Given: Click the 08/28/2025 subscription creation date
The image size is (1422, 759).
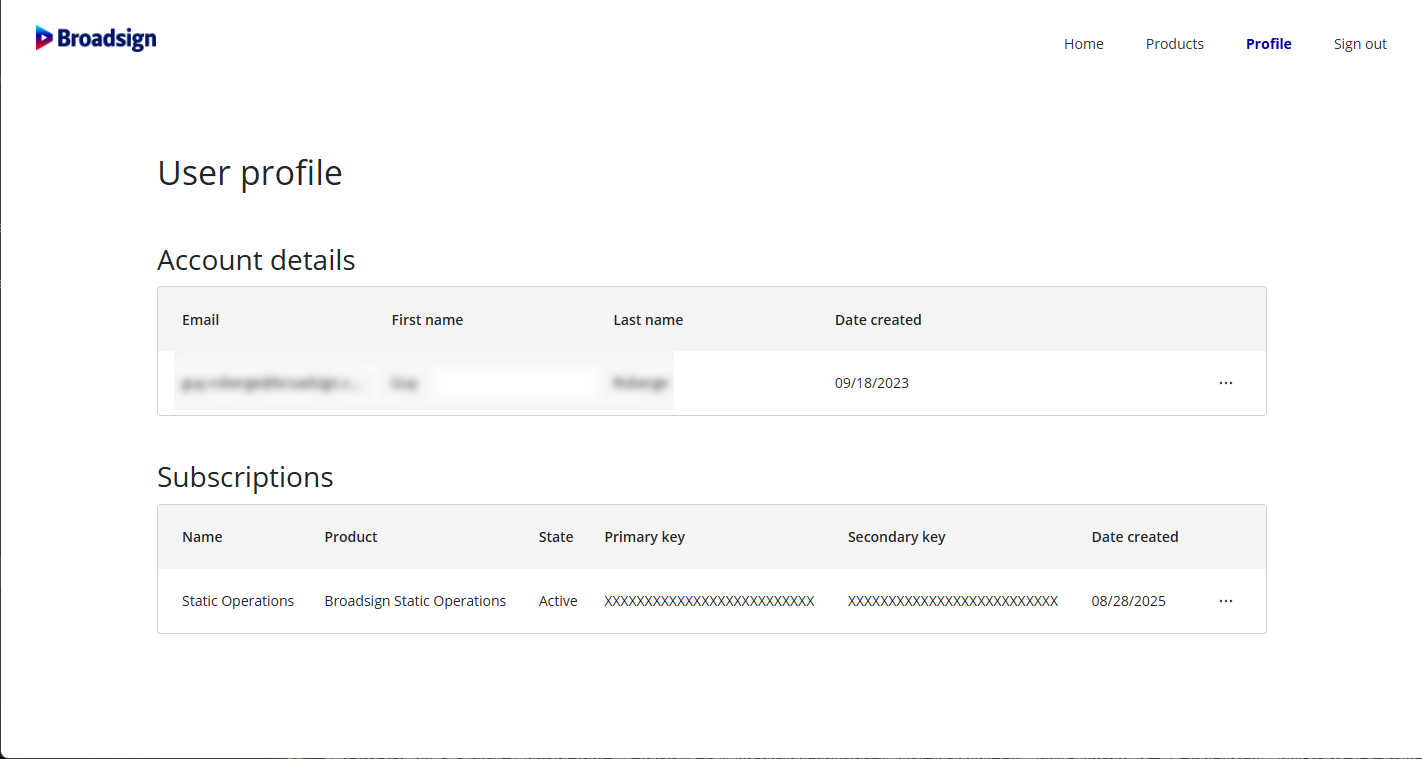Looking at the screenshot, I should 1128,601.
